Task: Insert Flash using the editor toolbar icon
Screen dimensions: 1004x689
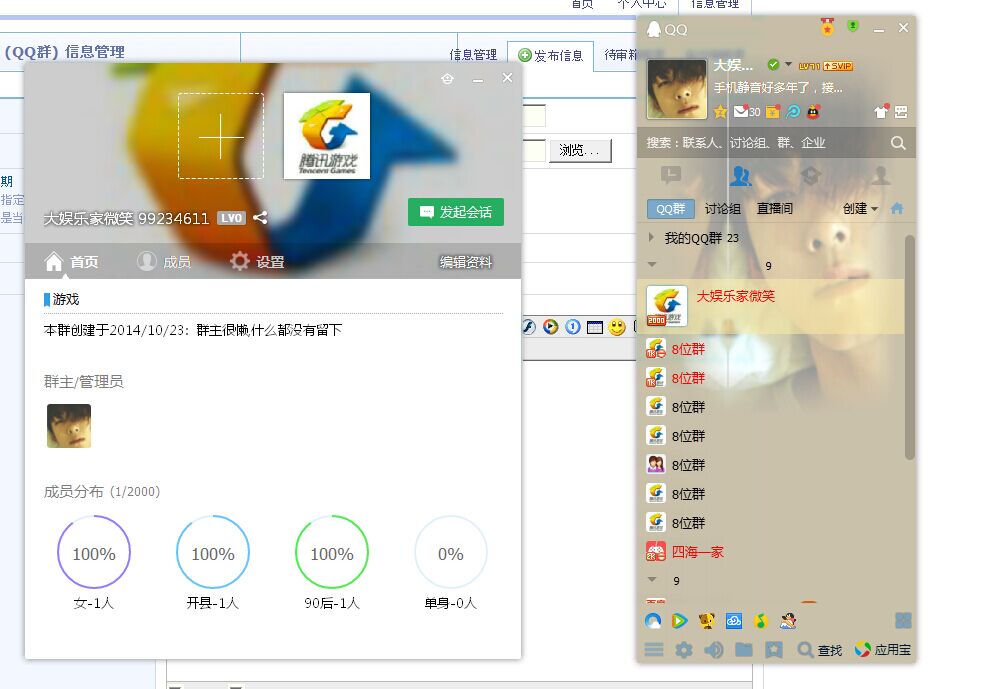Action: click(528, 327)
